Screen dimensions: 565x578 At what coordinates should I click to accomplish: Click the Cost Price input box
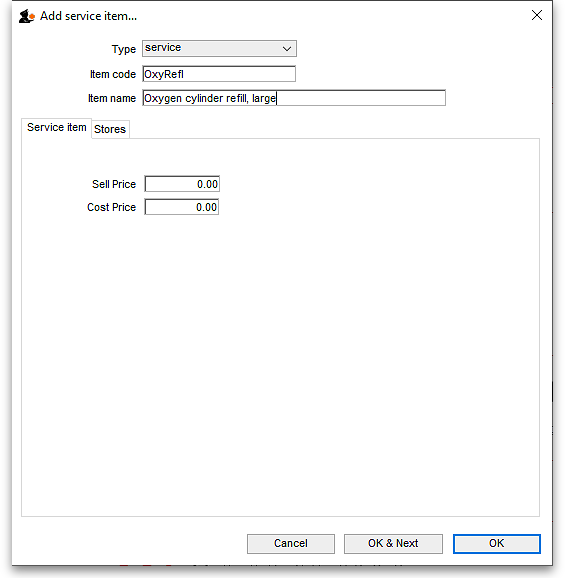coord(182,207)
